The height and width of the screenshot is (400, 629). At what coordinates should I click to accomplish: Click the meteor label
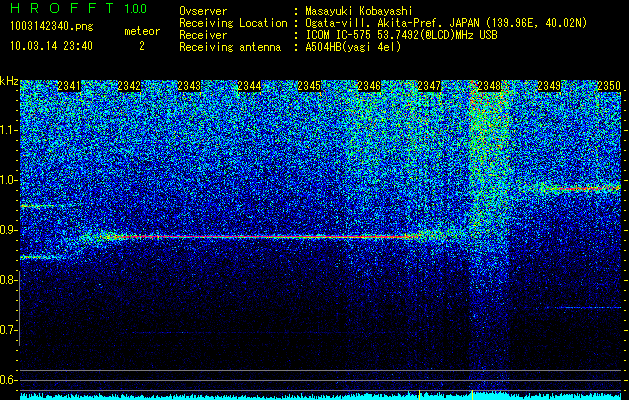(x=142, y=31)
